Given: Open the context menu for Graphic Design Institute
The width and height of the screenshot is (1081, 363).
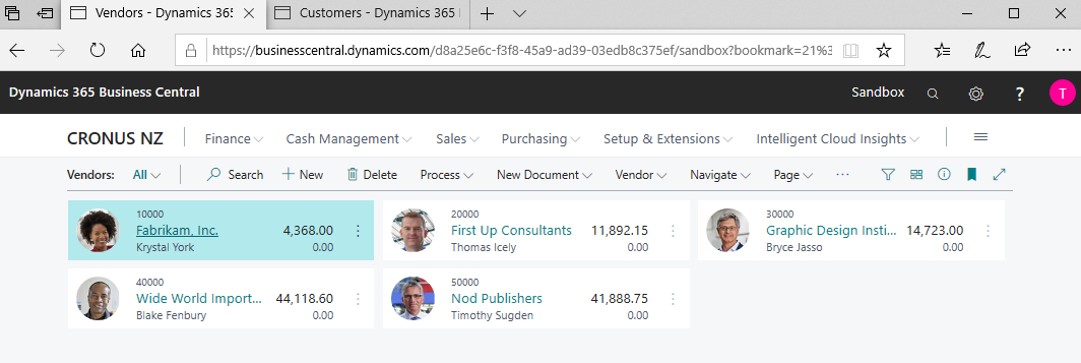Looking at the screenshot, I should (x=987, y=231).
